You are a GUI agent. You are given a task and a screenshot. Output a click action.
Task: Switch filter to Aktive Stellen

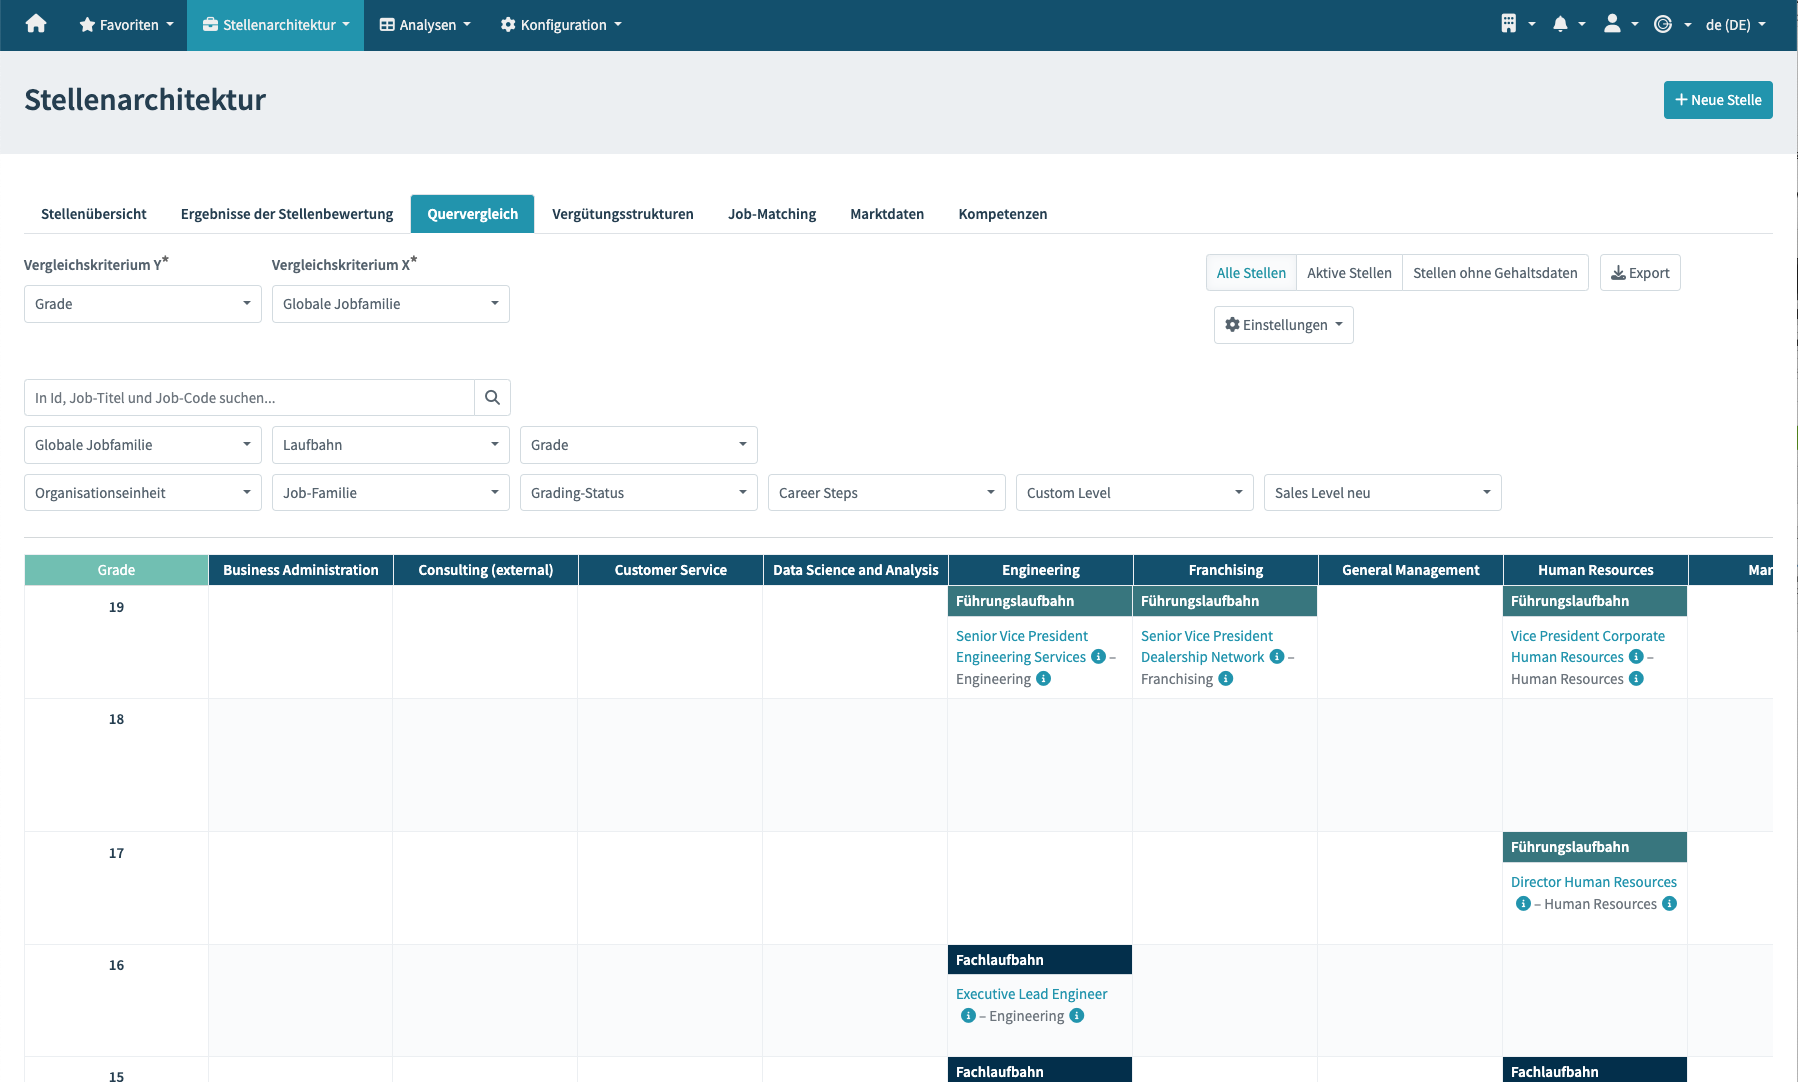pos(1349,273)
